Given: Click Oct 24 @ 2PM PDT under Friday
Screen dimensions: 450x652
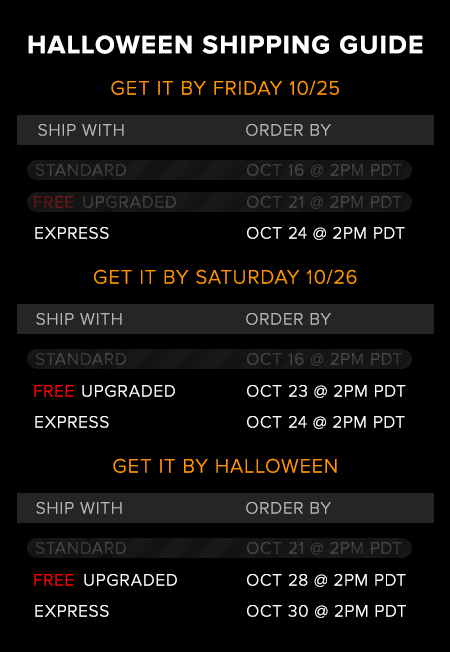Looking at the screenshot, I should pyautogui.click(x=325, y=233).
